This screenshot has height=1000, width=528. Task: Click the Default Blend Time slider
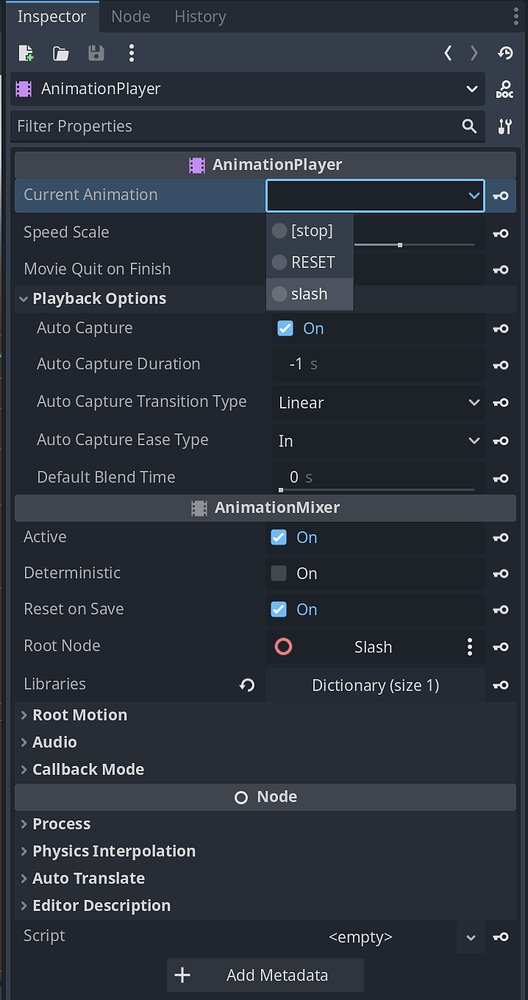378,489
